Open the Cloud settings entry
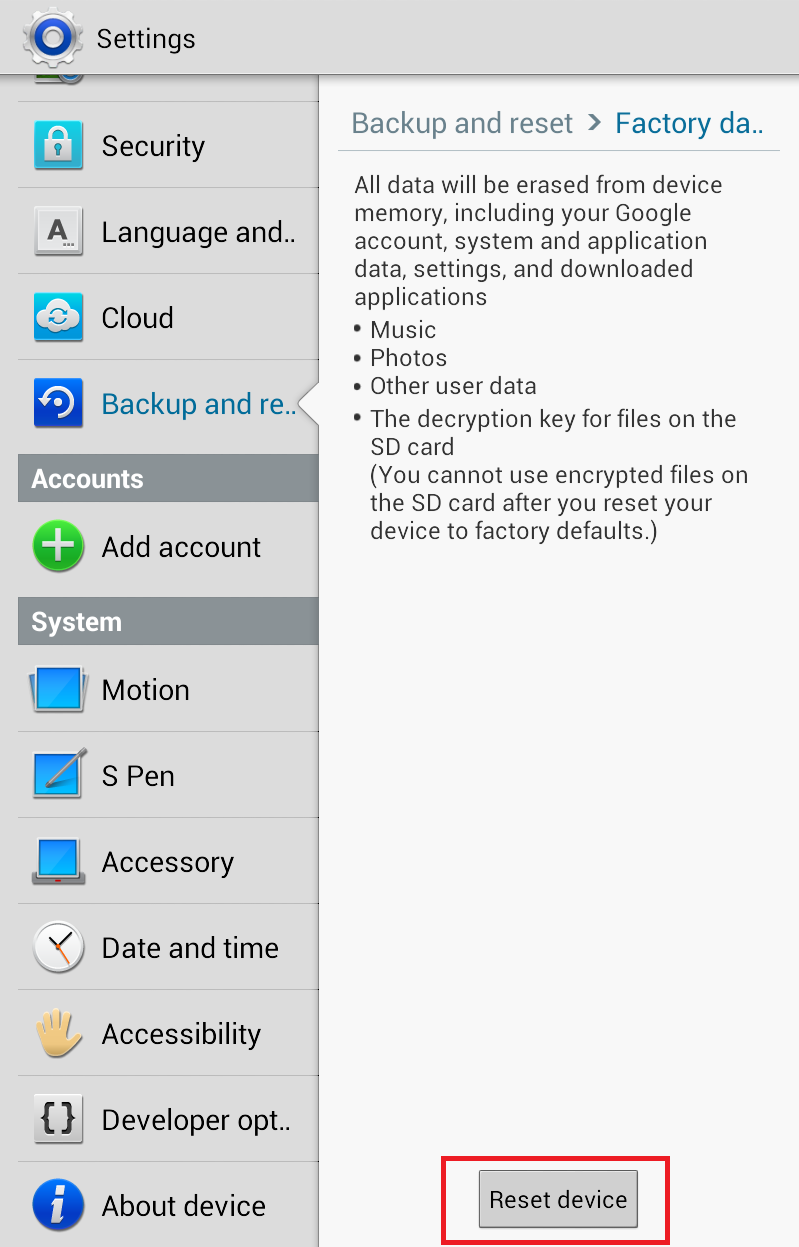This screenshot has width=799, height=1247. tap(168, 317)
